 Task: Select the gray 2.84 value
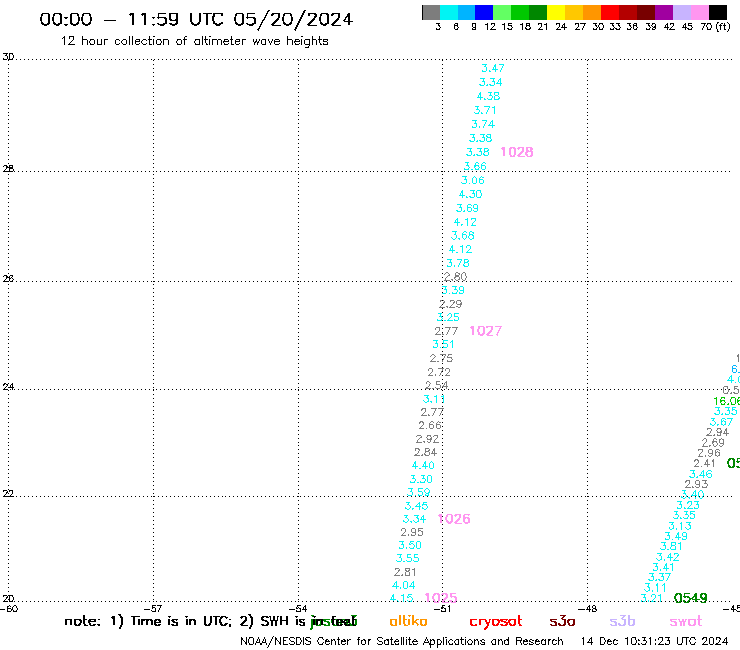[x=425, y=452]
